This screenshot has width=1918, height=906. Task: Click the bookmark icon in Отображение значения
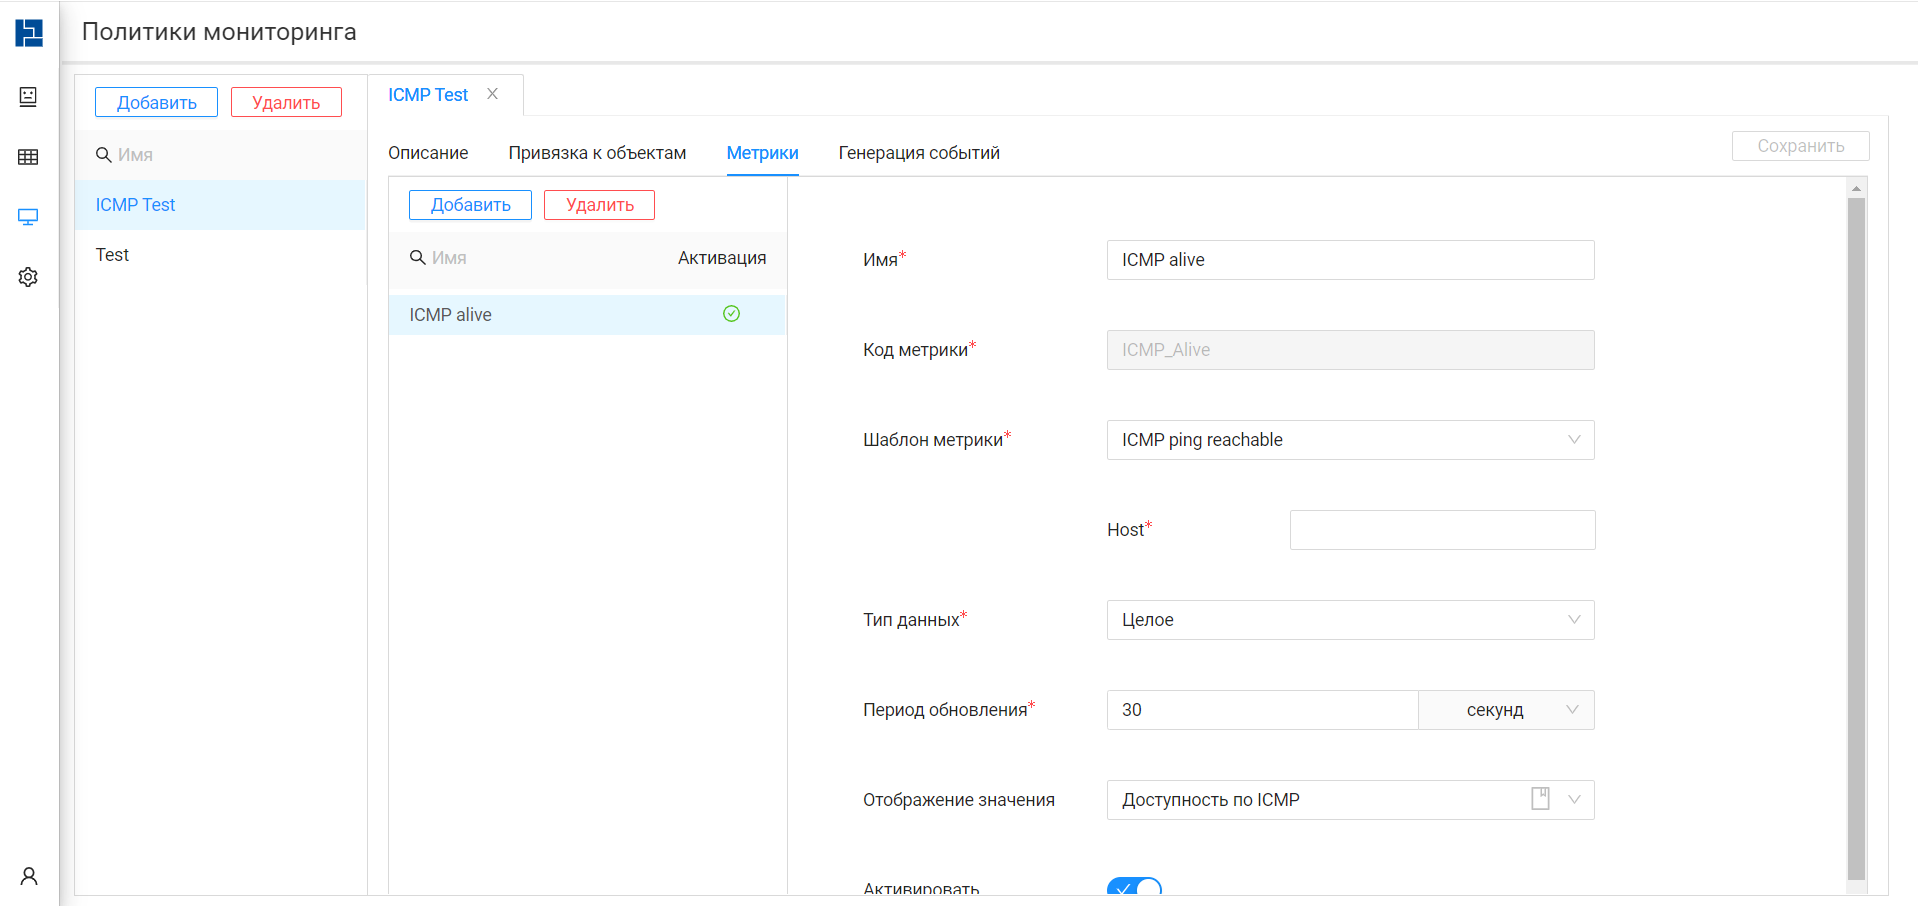1540,798
